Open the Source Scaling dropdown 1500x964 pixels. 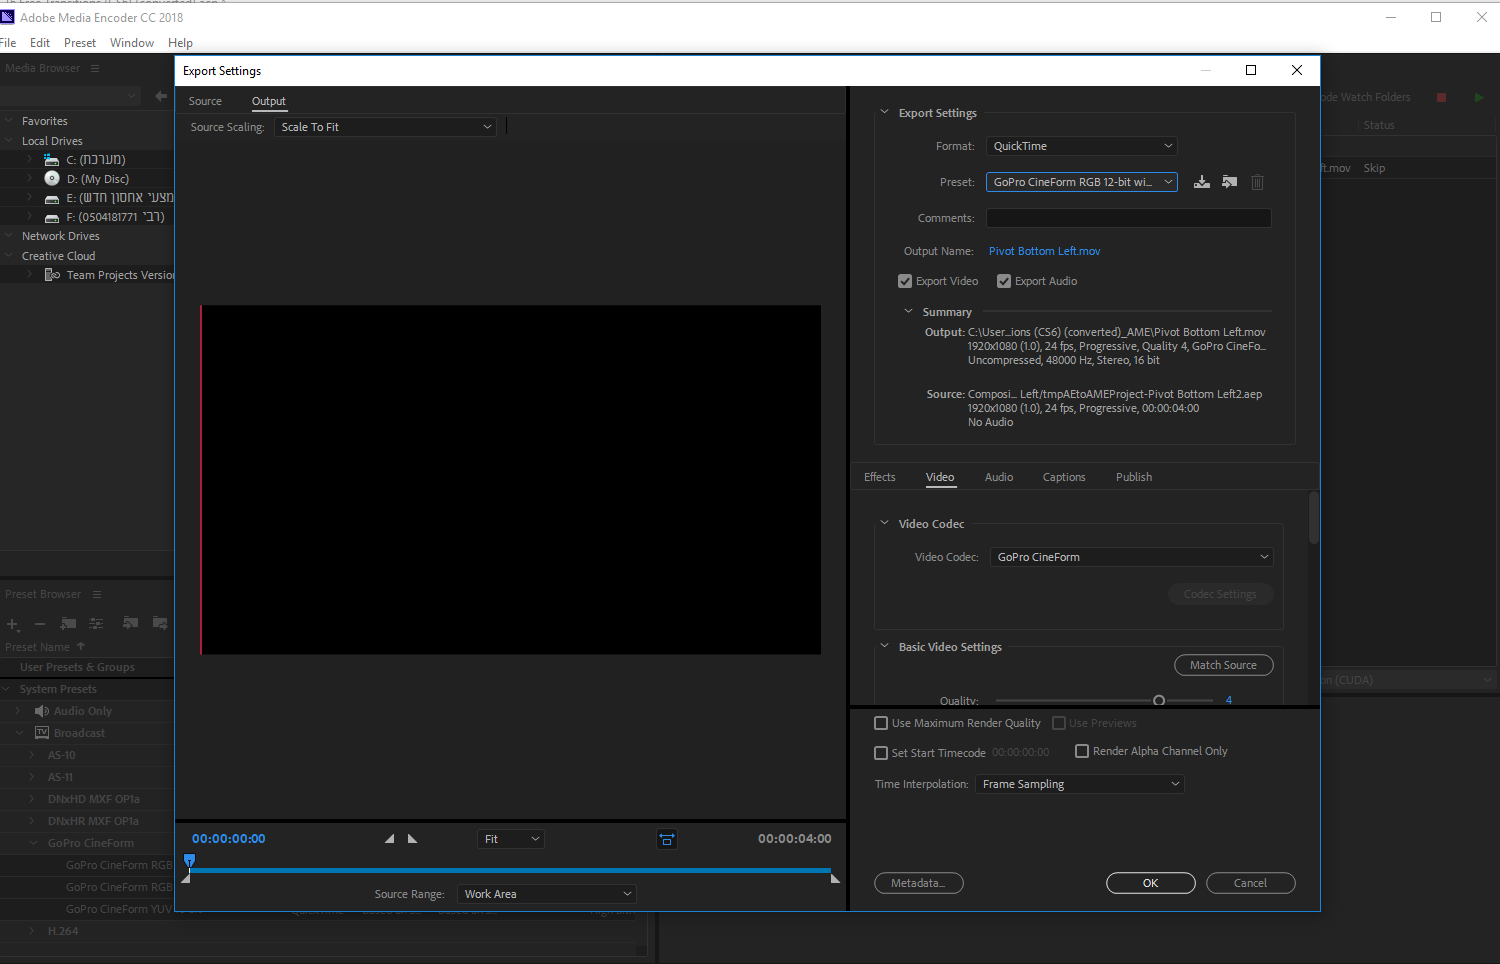385,127
